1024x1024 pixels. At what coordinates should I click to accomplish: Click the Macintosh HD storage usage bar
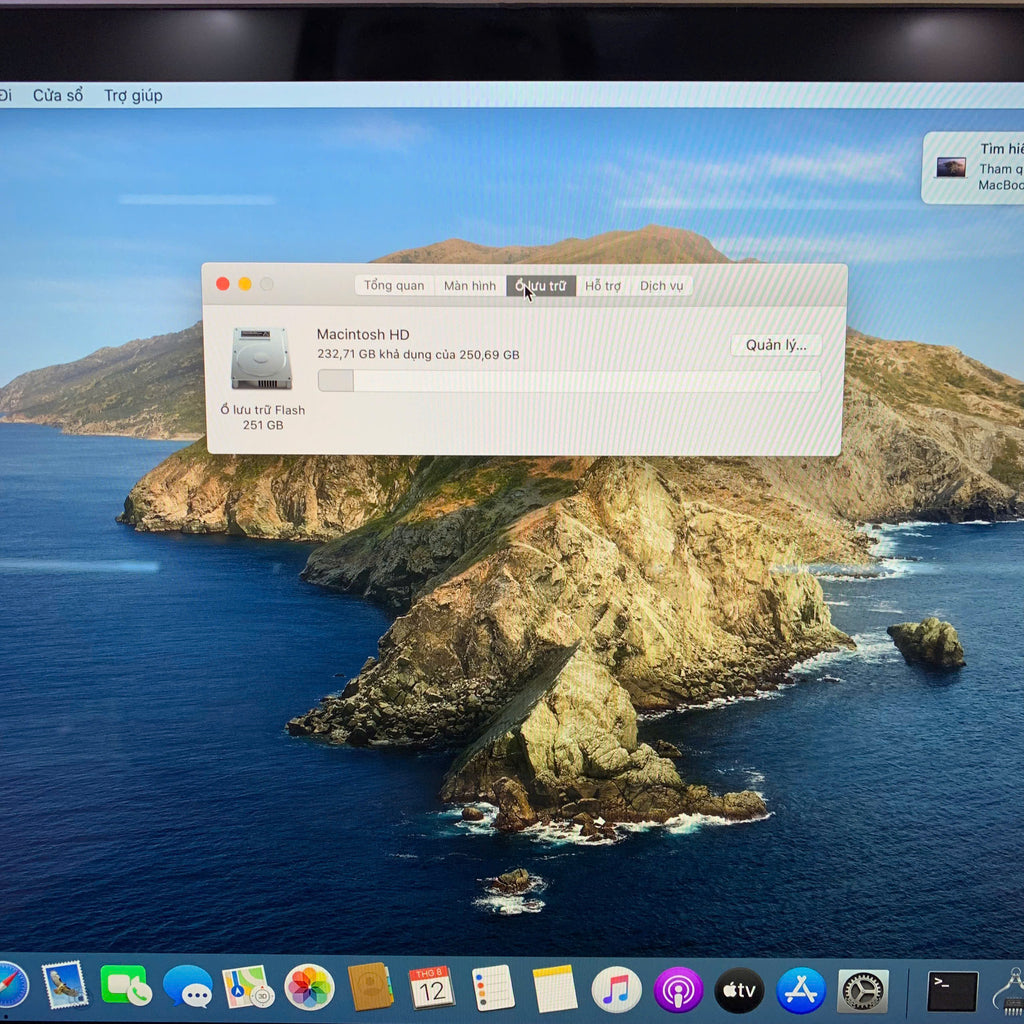pos(569,381)
